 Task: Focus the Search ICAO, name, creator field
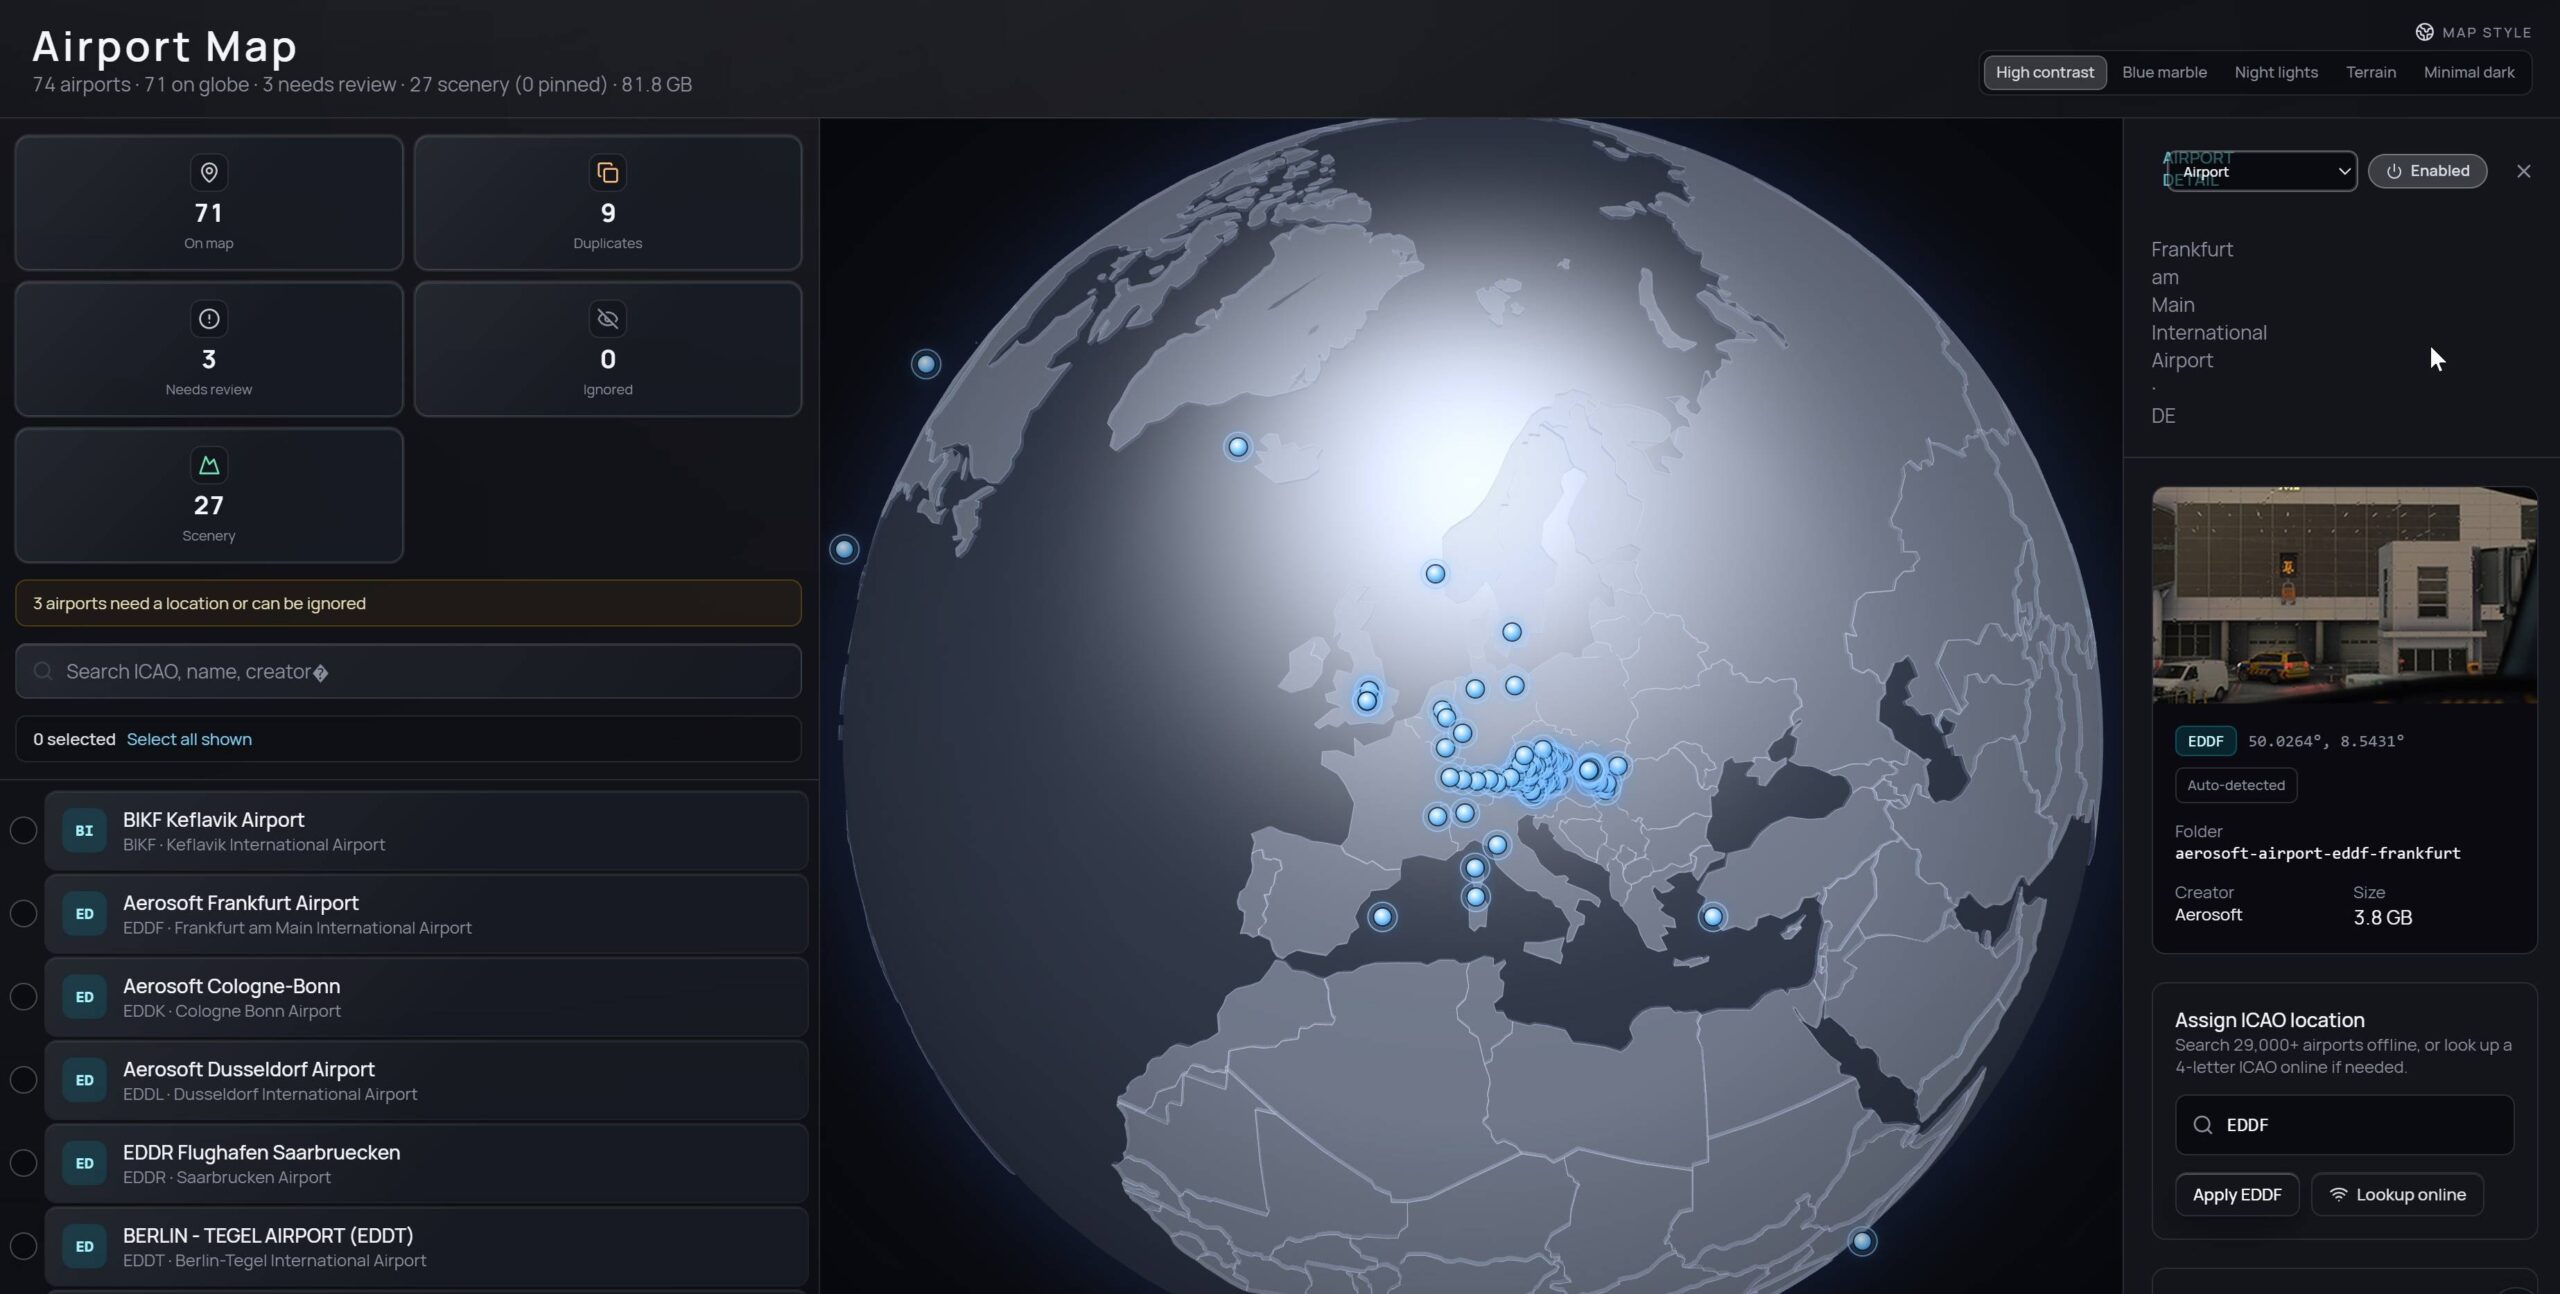[x=408, y=671]
